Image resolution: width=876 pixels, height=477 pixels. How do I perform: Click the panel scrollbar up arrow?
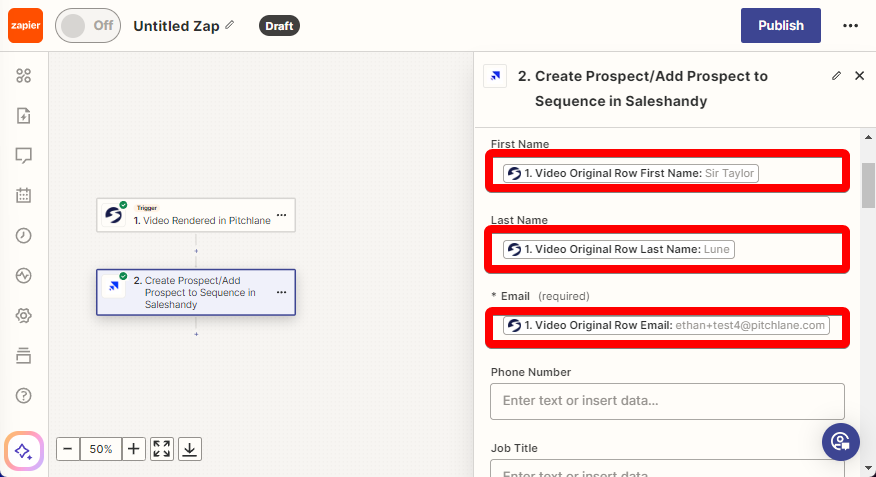(868, 137)
